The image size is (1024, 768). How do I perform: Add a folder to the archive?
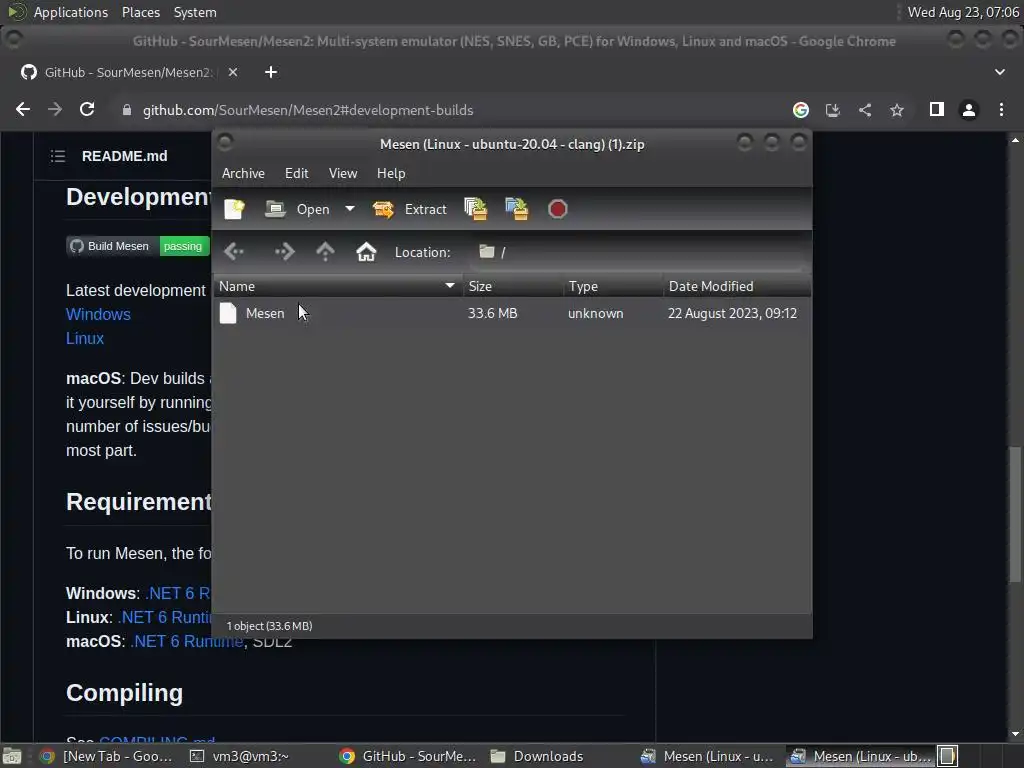(517, 209)
